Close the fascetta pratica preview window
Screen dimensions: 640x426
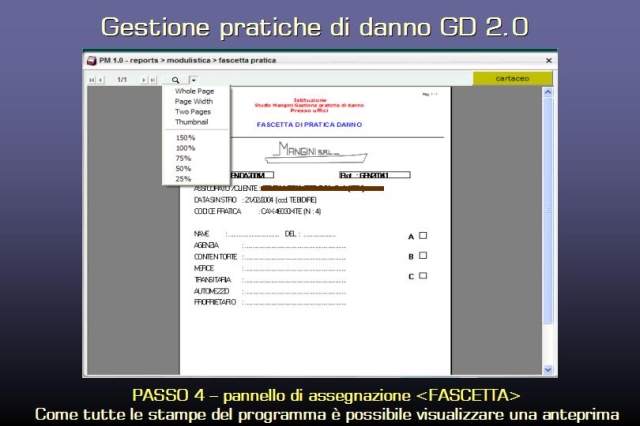548,60
